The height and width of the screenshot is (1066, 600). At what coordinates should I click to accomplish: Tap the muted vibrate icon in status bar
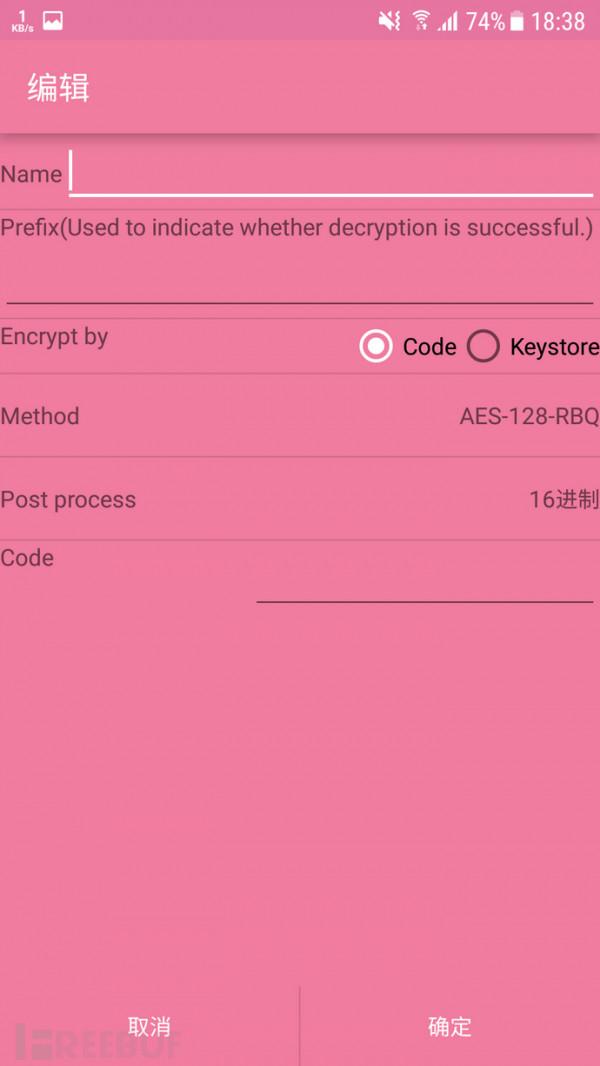(x=389, y=21)
